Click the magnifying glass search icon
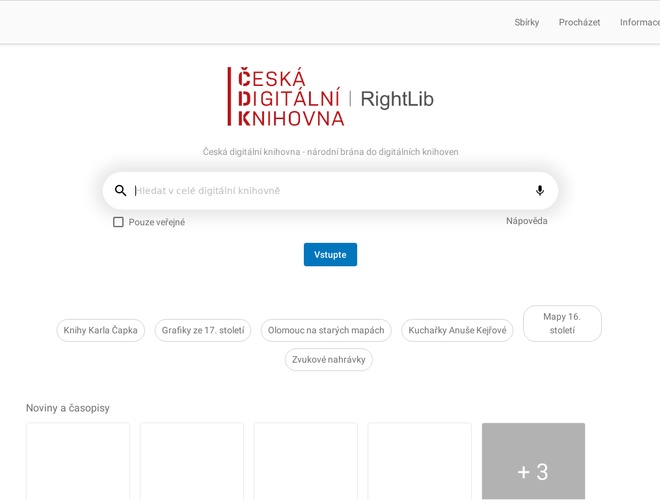Viewport: 660px width, 500px height. tap(121, 191)
